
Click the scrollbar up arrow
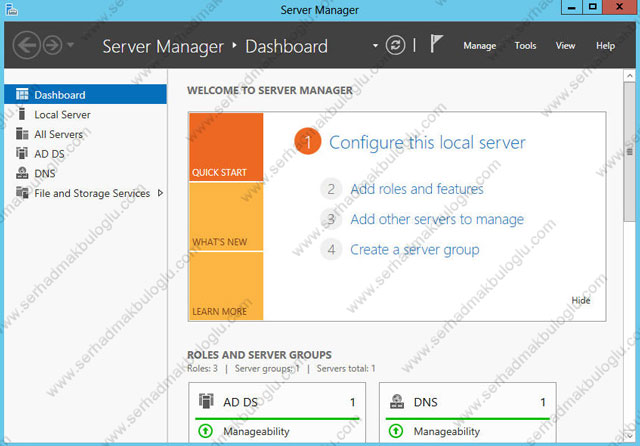[629, 75]
